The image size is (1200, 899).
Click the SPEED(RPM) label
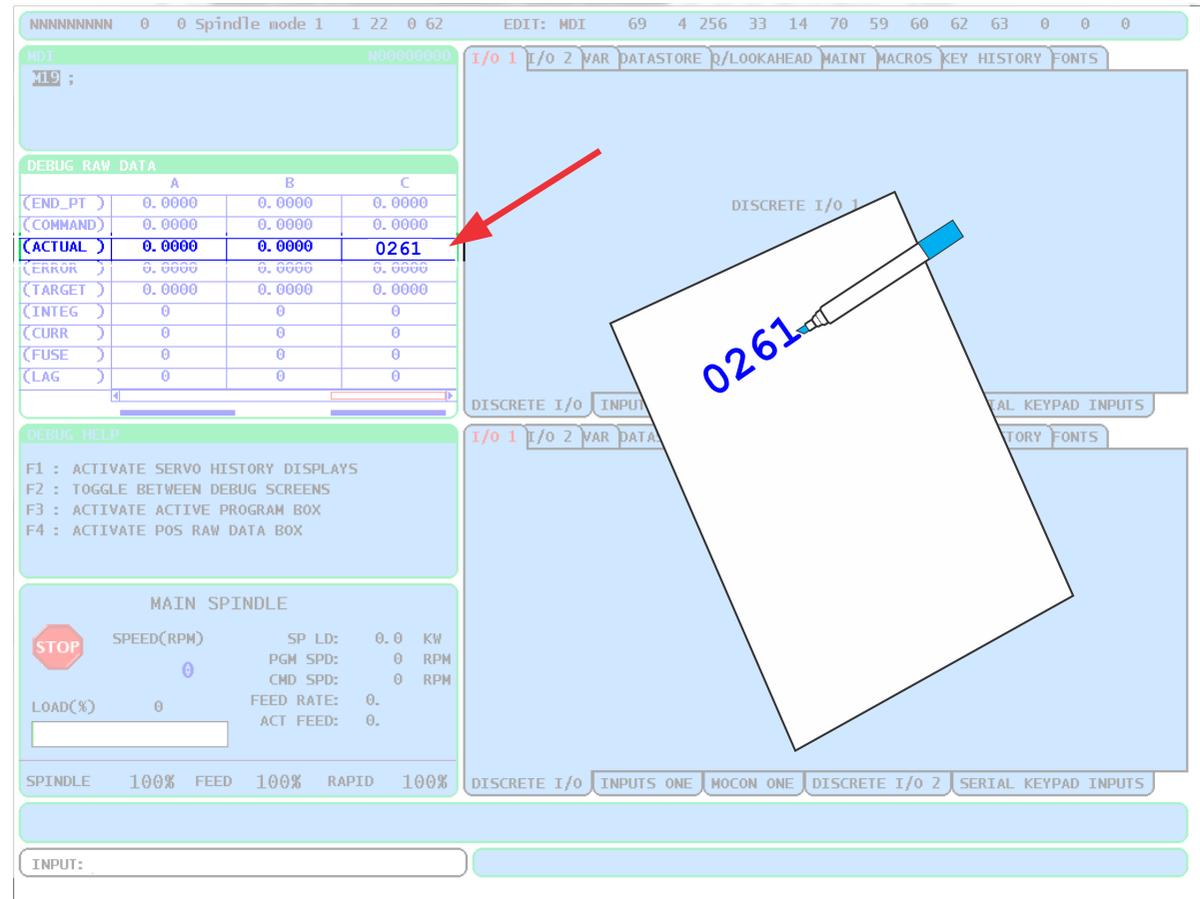pyautogui.click(x=157, y=639)
